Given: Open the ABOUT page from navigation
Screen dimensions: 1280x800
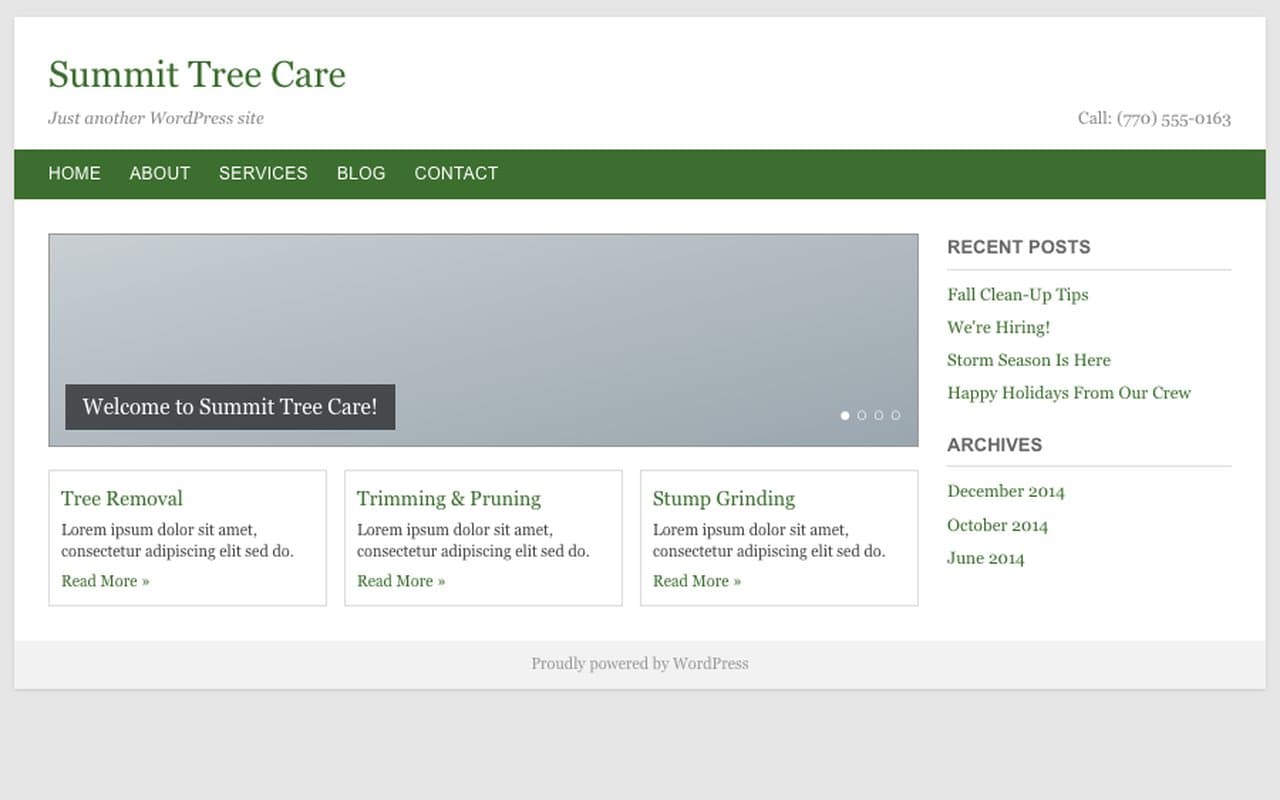Looking at the screenshot, I should tap(160, 173).
